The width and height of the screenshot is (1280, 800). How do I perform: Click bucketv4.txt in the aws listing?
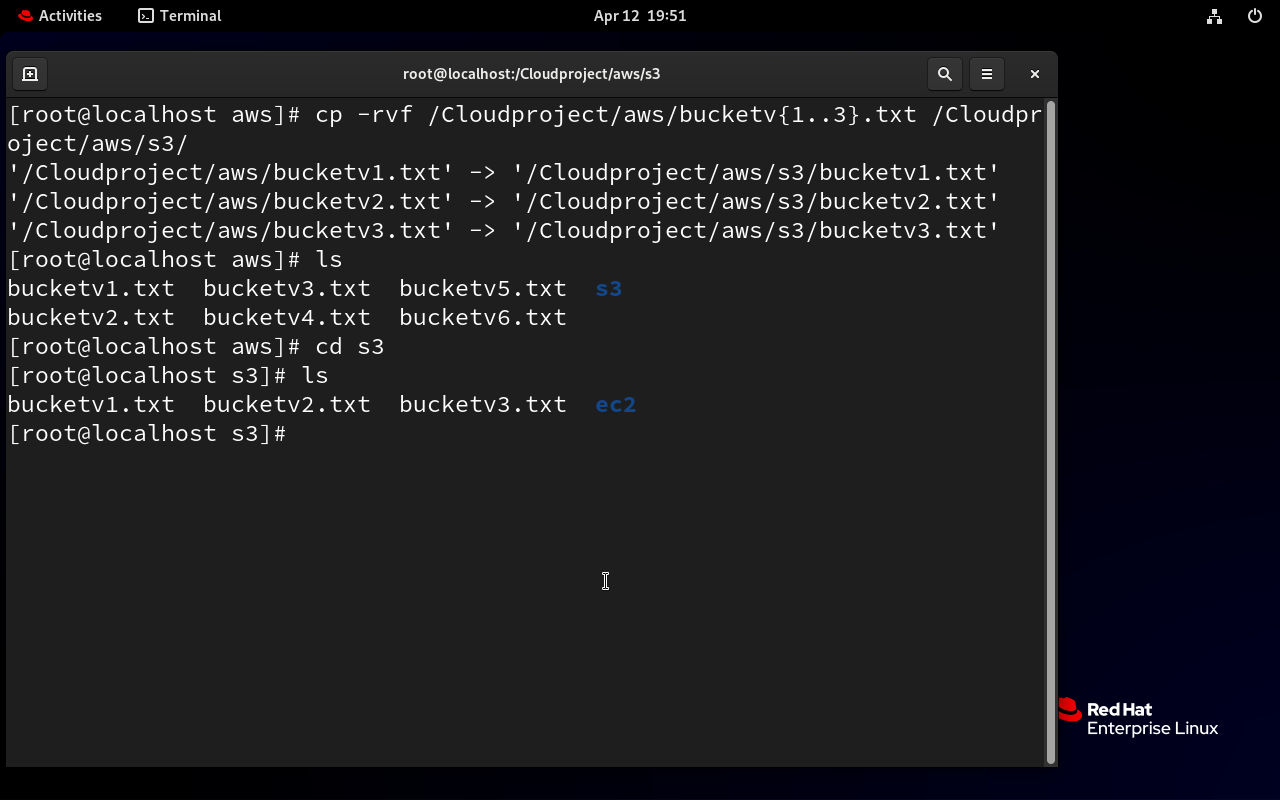click(x=287, y=318)
